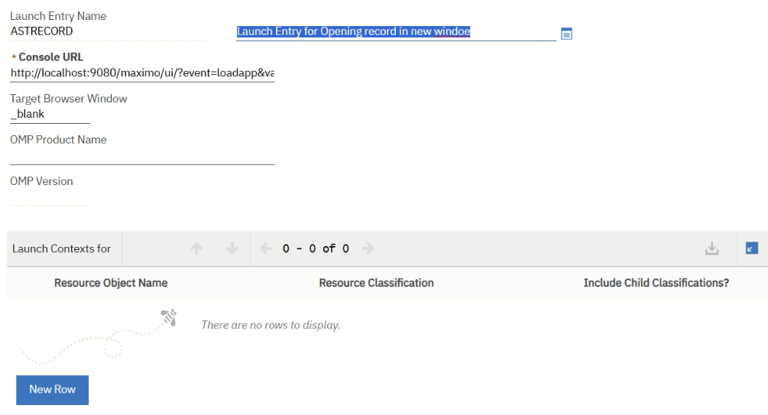The height and width of the screenshot is (415, 768).
Task: Click the Launch Entry Name label
Action: click(x=58, y=16)
